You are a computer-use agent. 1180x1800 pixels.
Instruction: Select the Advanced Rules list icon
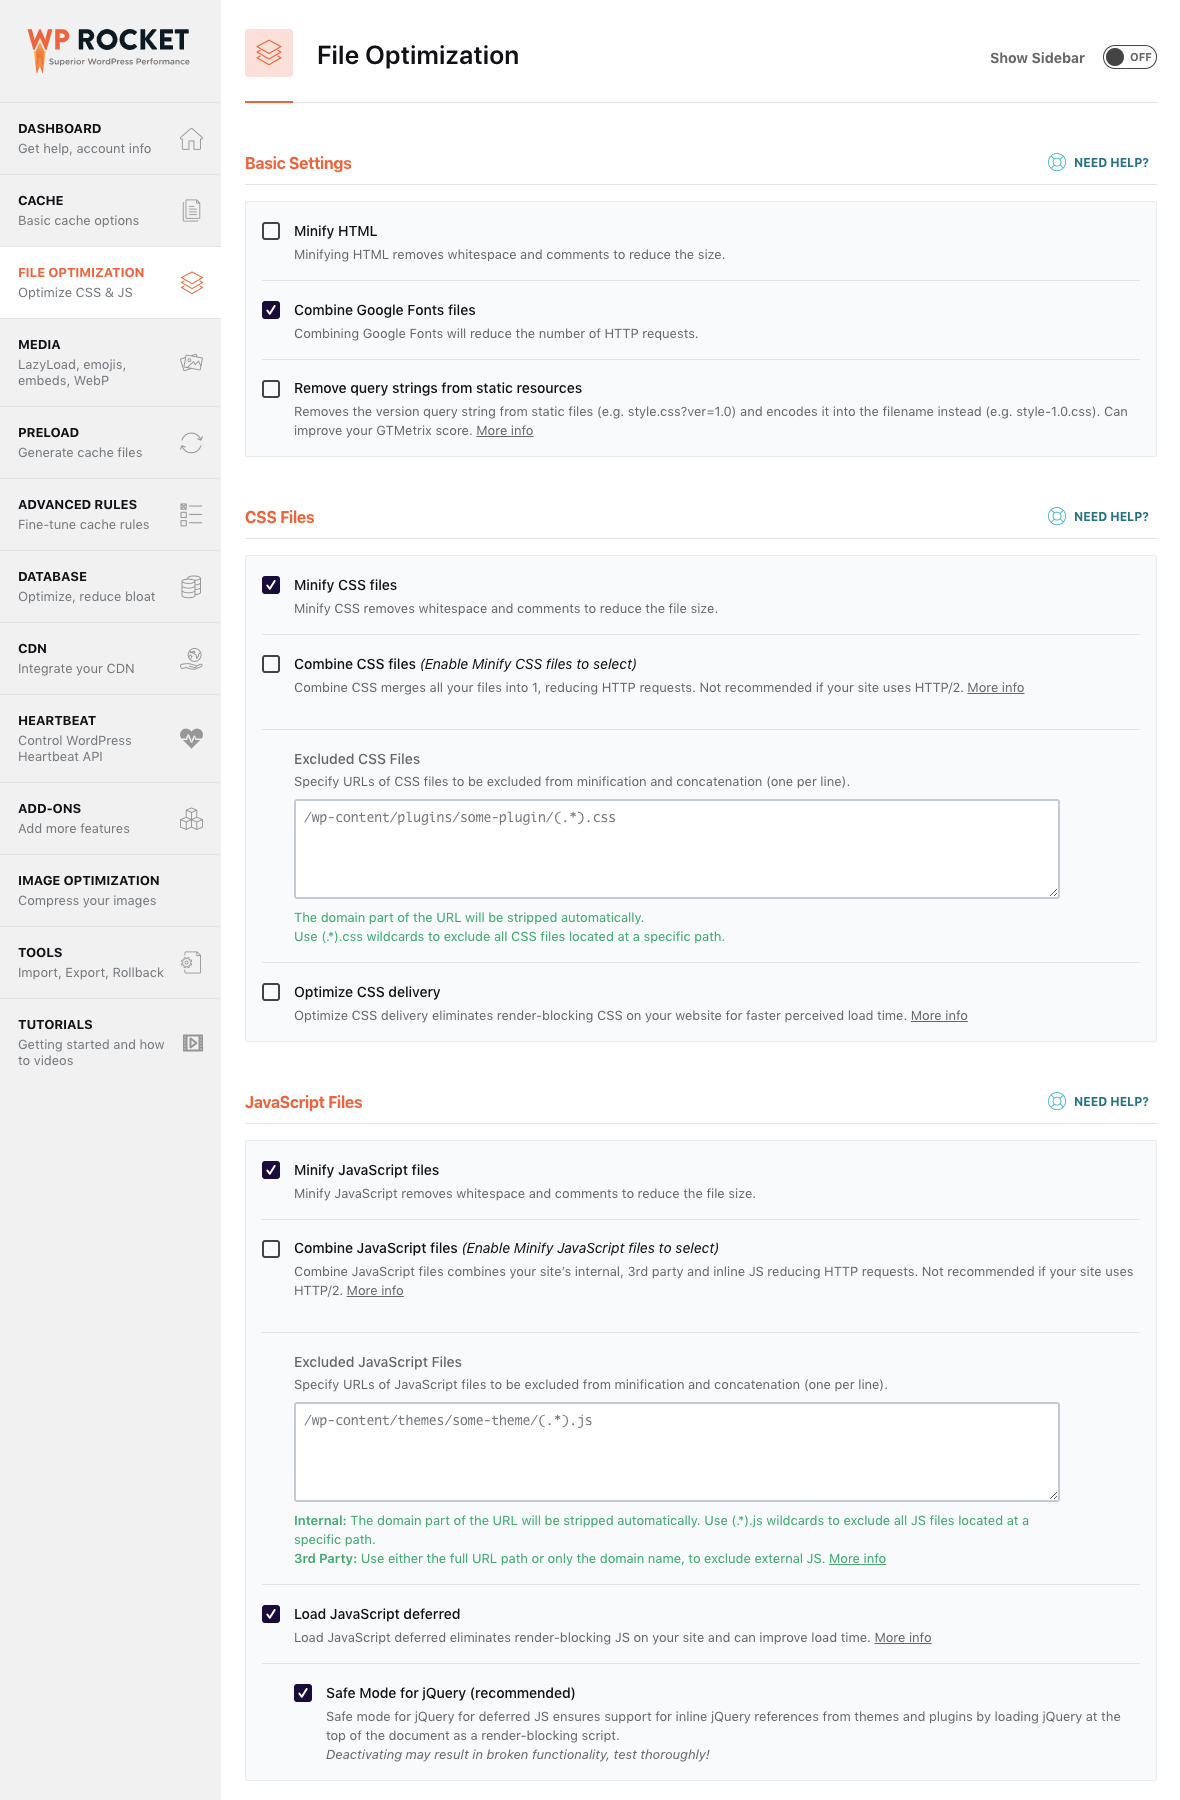(191, 514)
